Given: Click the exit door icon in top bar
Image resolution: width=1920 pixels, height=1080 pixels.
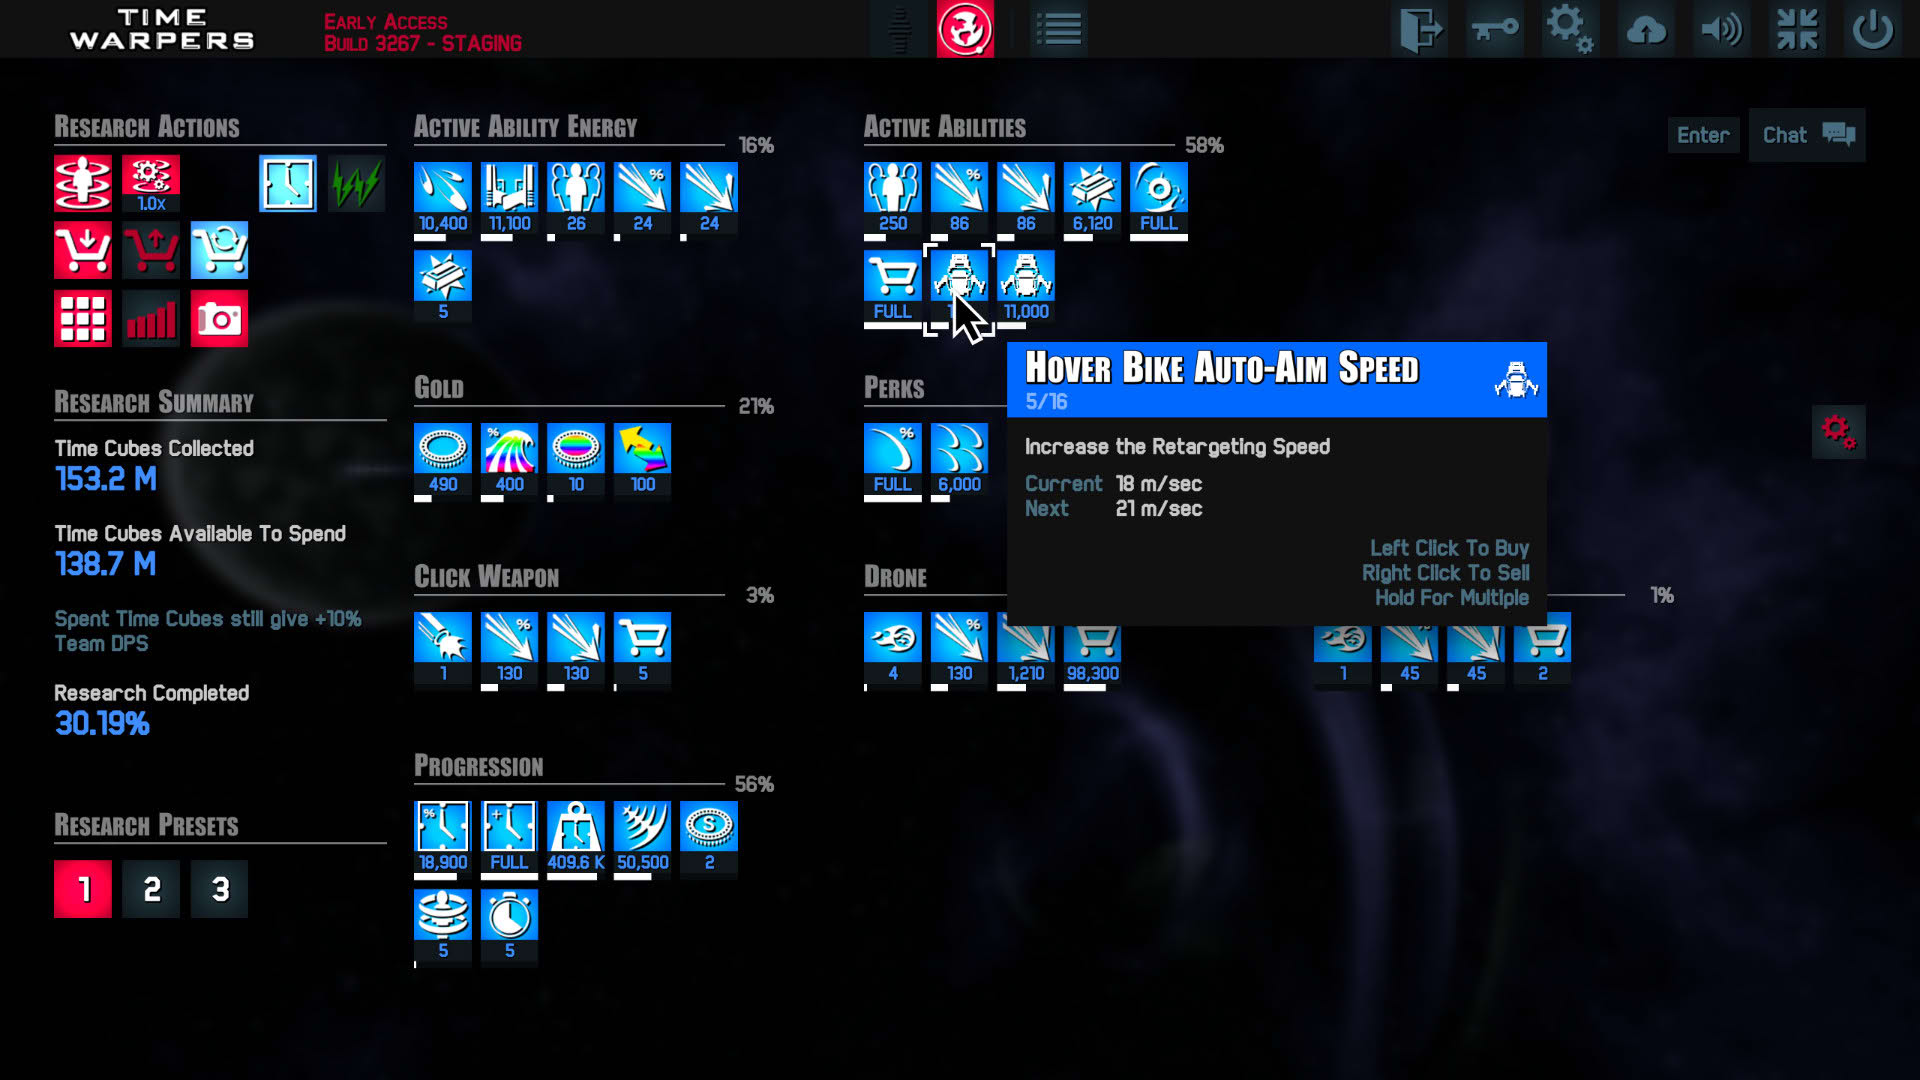Looking at the screenshot, I should (1419, 29).
